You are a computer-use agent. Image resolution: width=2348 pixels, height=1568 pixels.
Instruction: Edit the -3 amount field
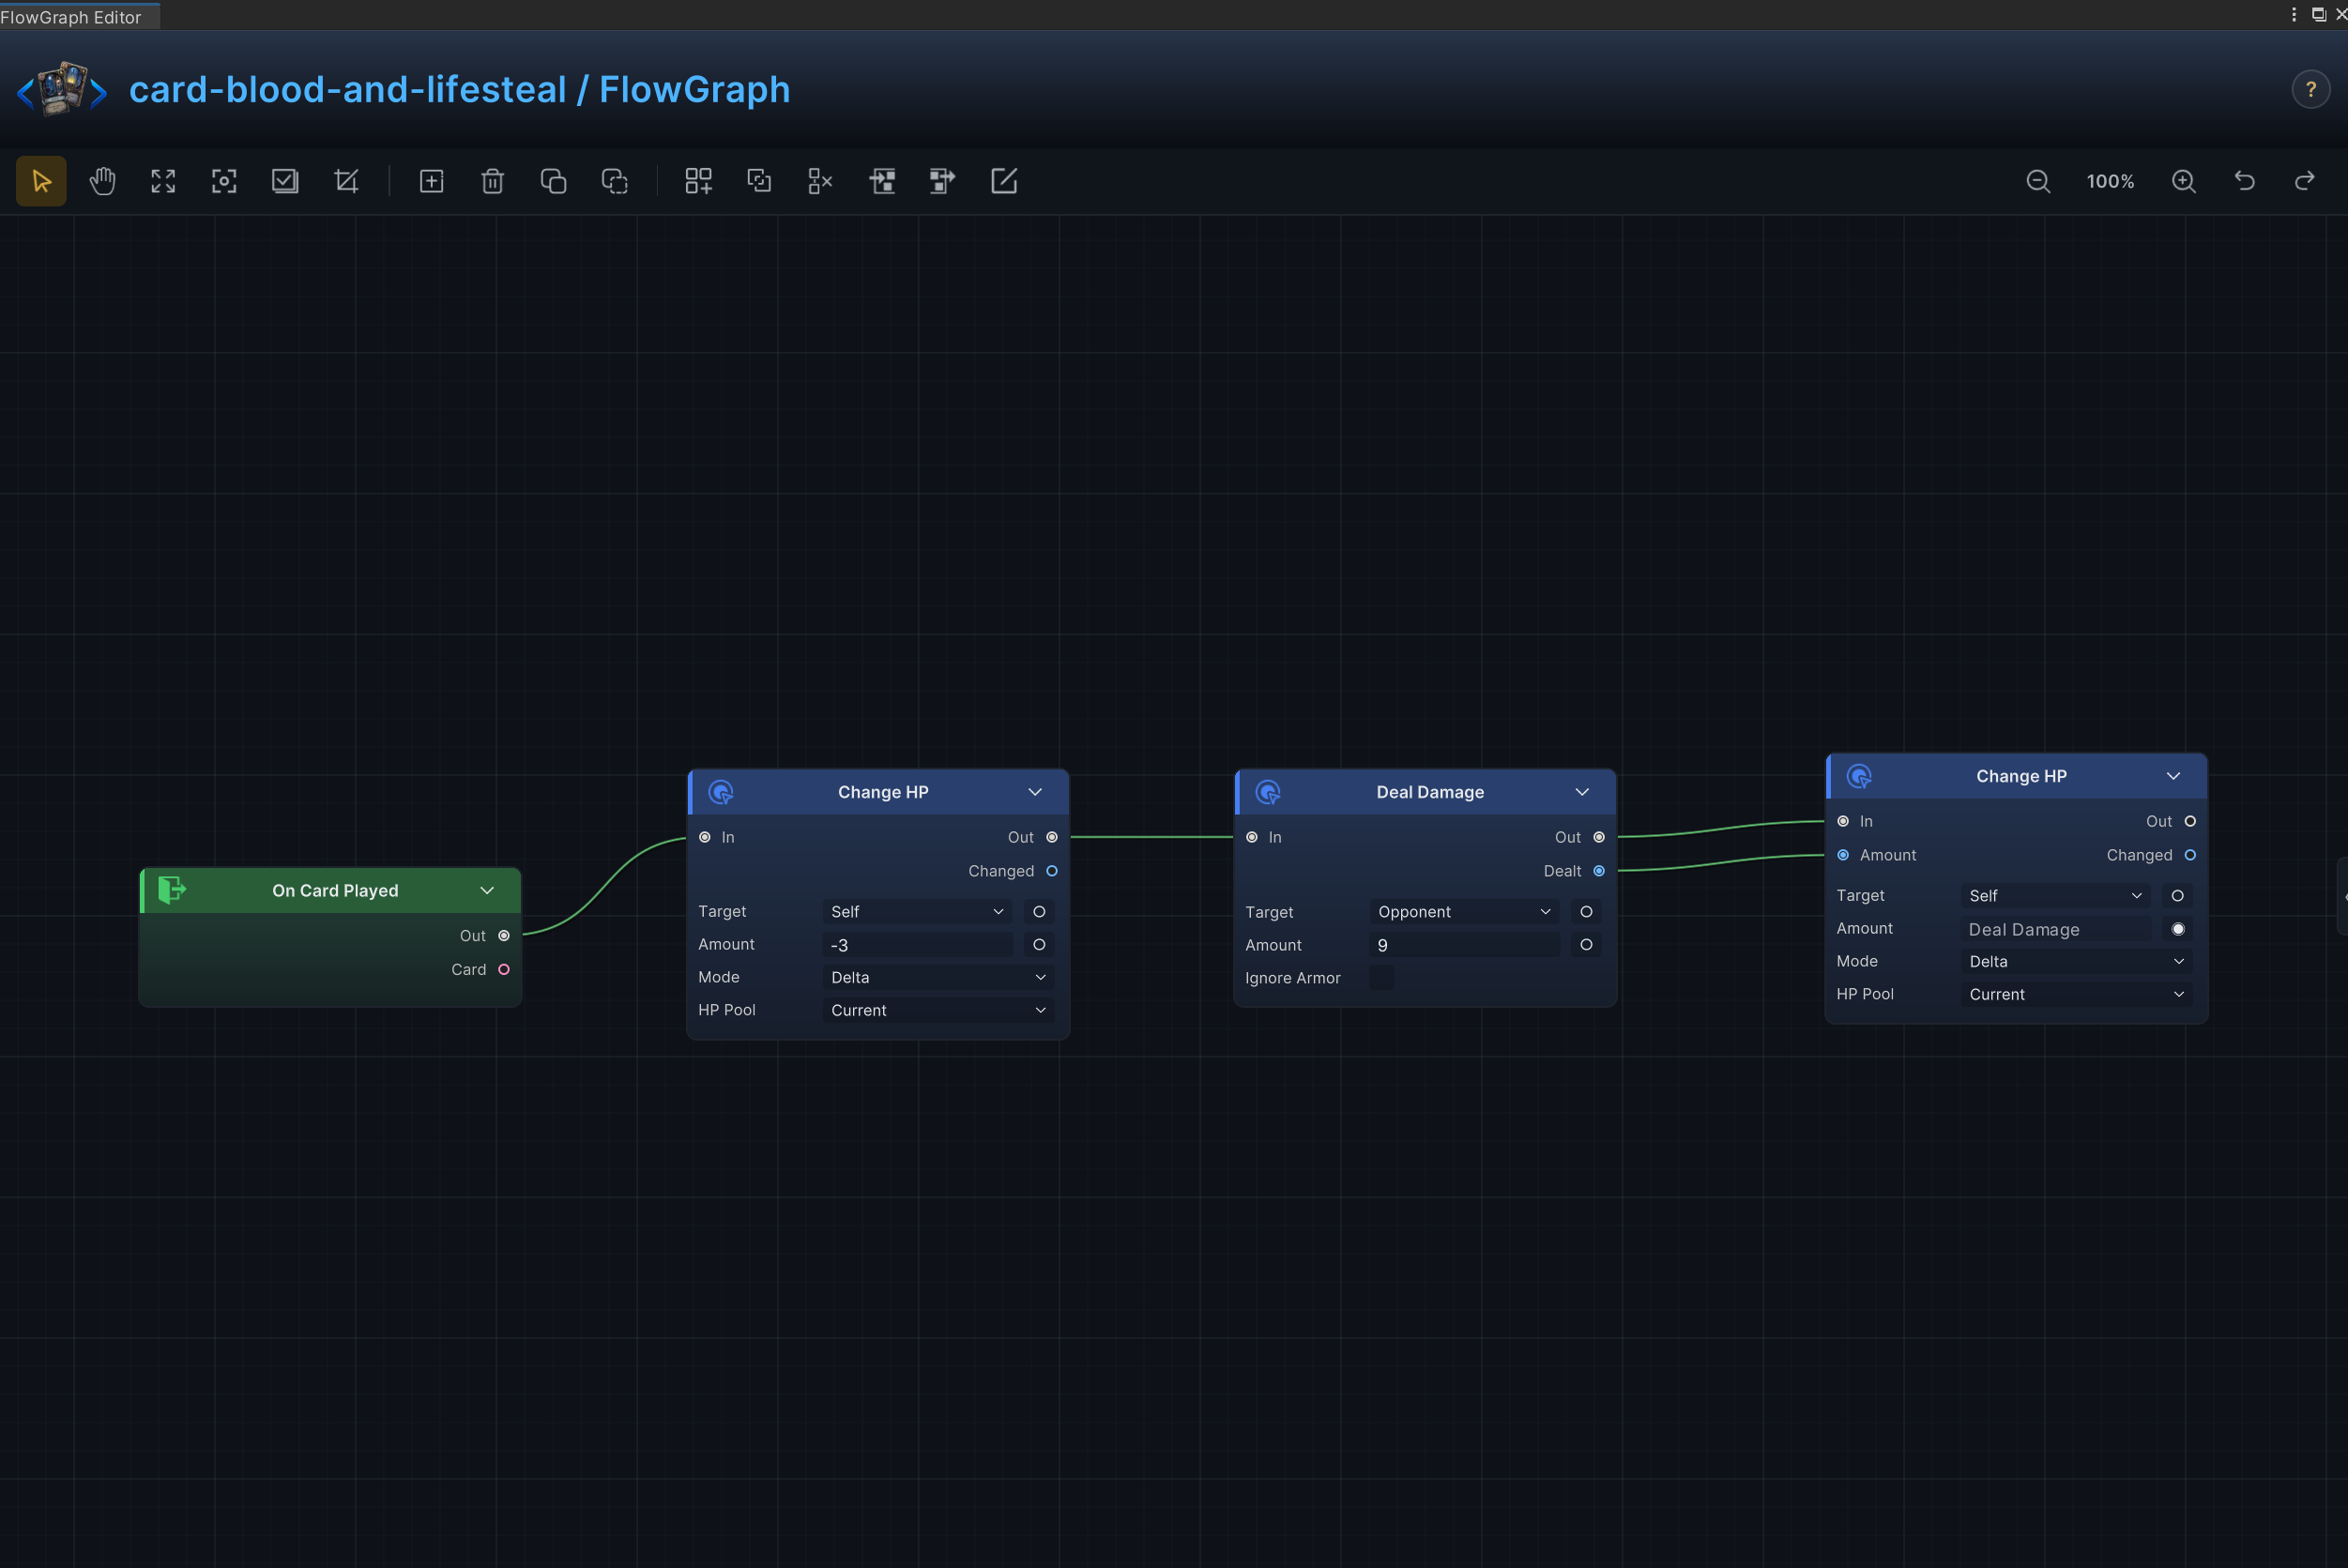pos(917,945)
